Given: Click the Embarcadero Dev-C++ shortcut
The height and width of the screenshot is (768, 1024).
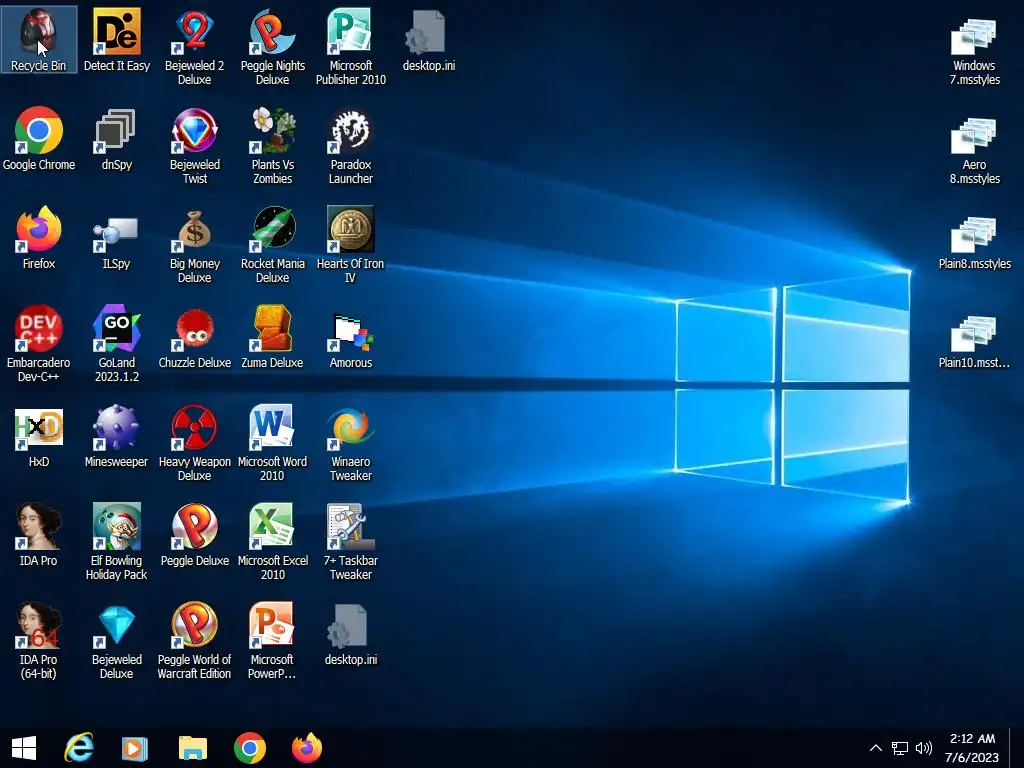Looking at the screenshot, I should pyautogui.click(x=39, y=344).
